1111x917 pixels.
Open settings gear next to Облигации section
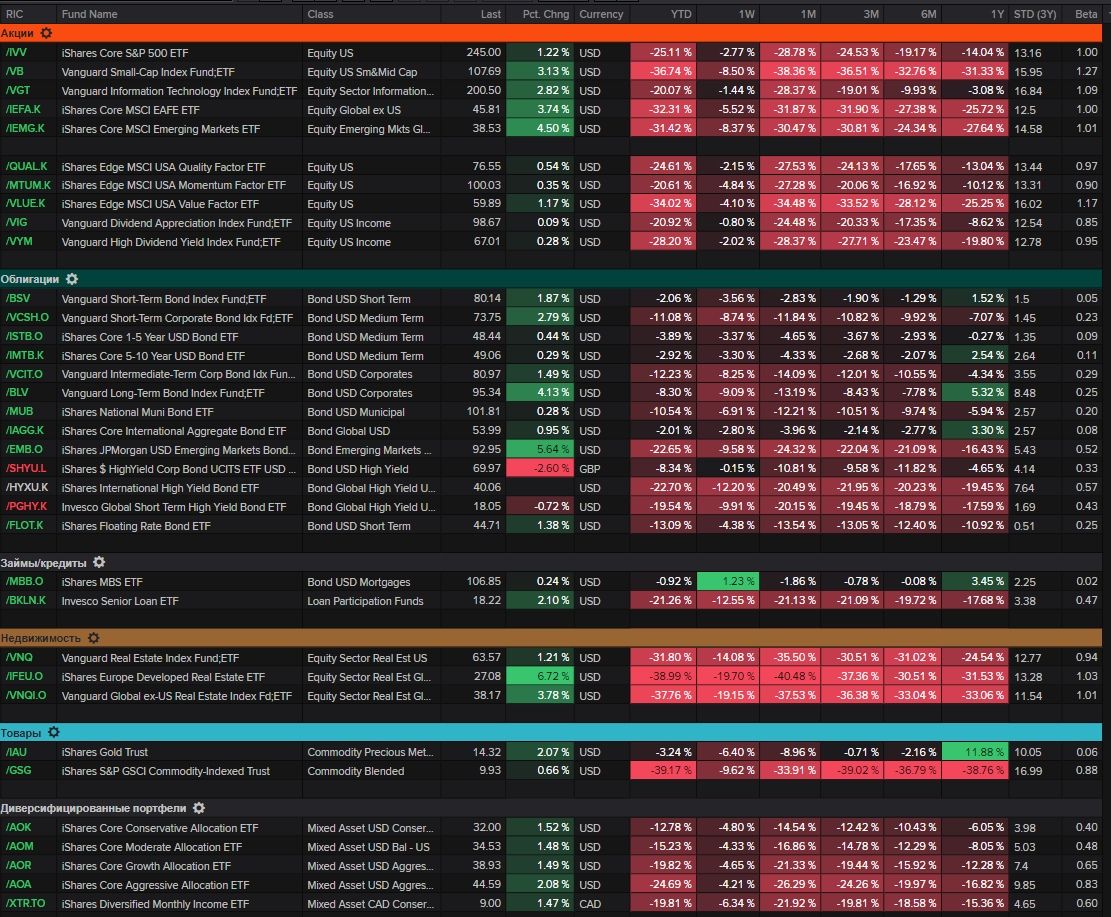point(72,279)
